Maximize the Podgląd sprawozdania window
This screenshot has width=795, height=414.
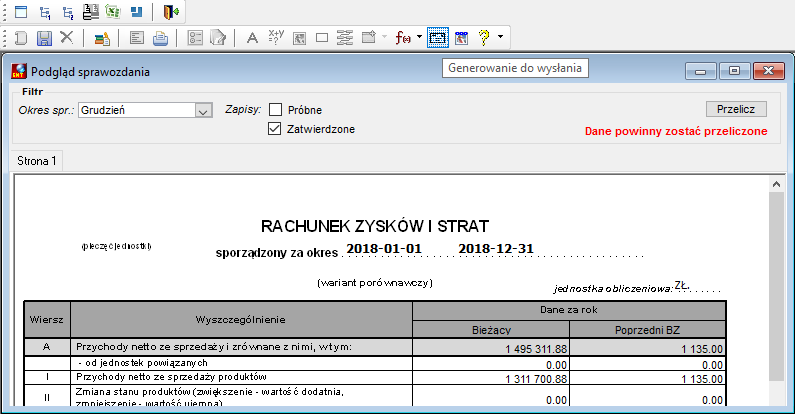tap(734, 71)
